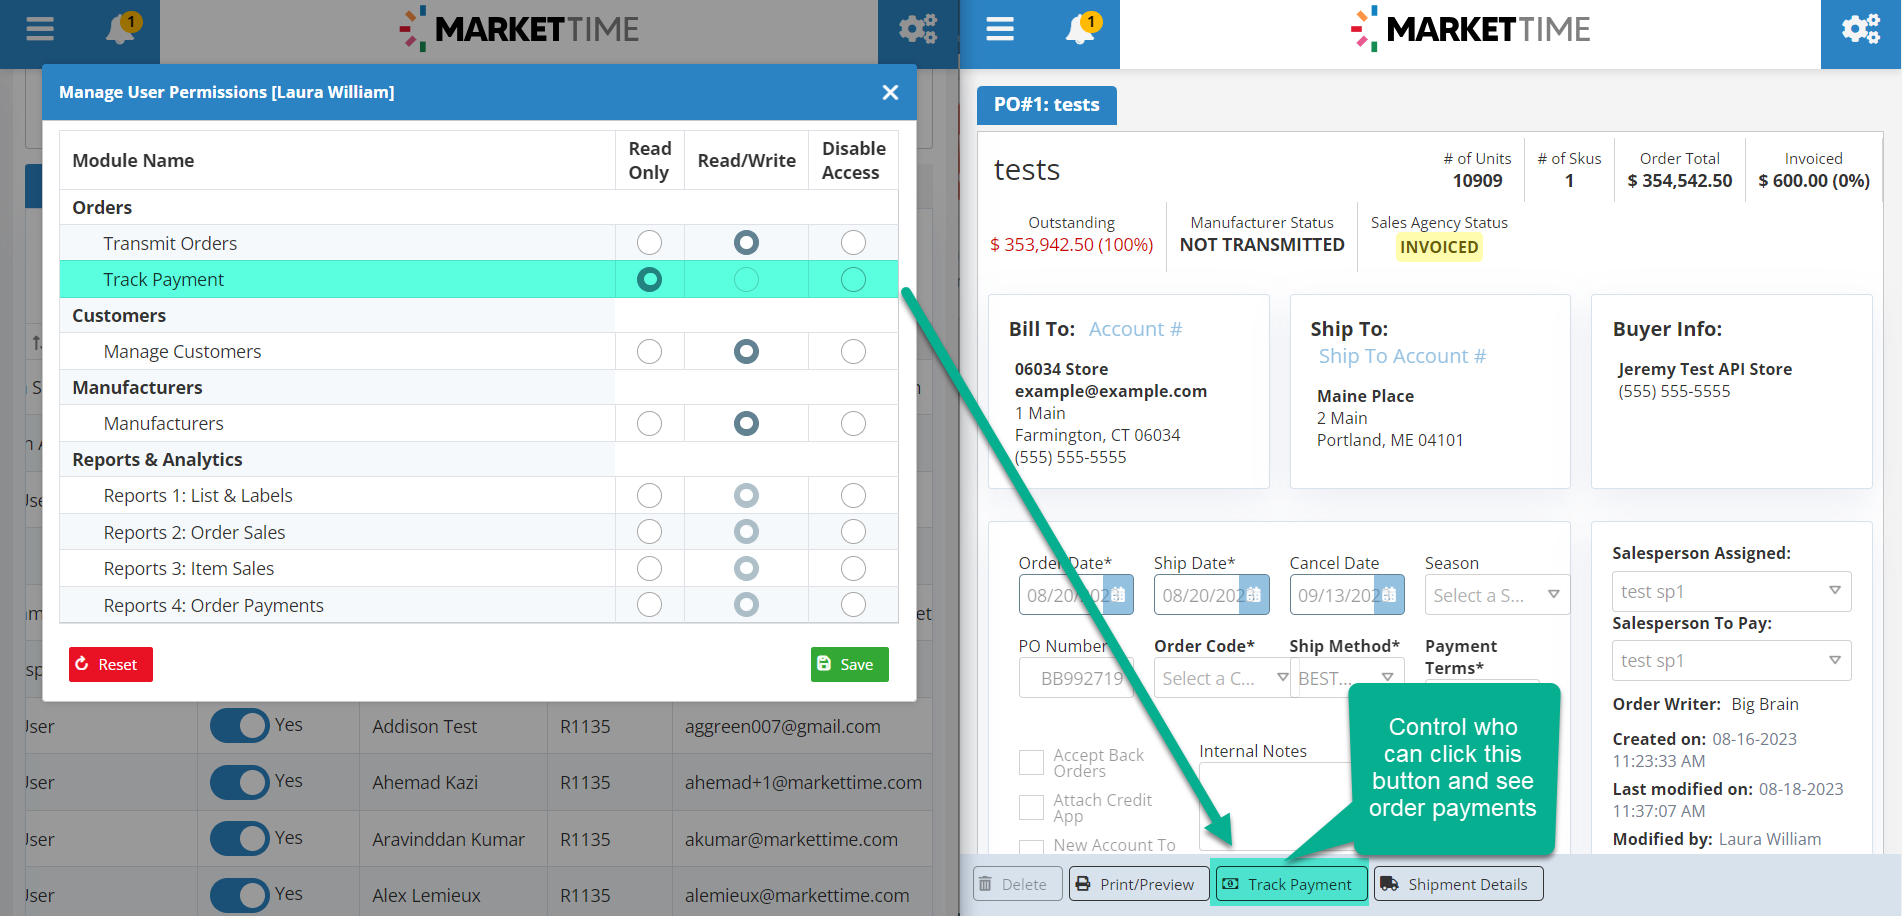The image size is (1902, 916).
Task: Close the Manage User Permissions dialog
Action: pyautogui.click(x=890, y=92)
